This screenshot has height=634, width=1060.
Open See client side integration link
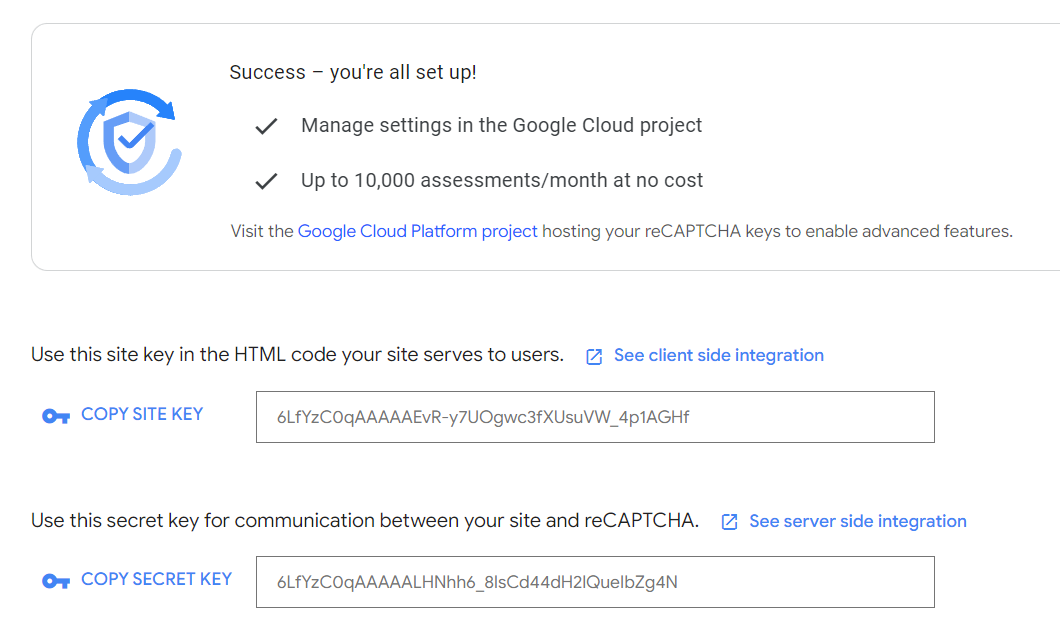tap(719, 356)
